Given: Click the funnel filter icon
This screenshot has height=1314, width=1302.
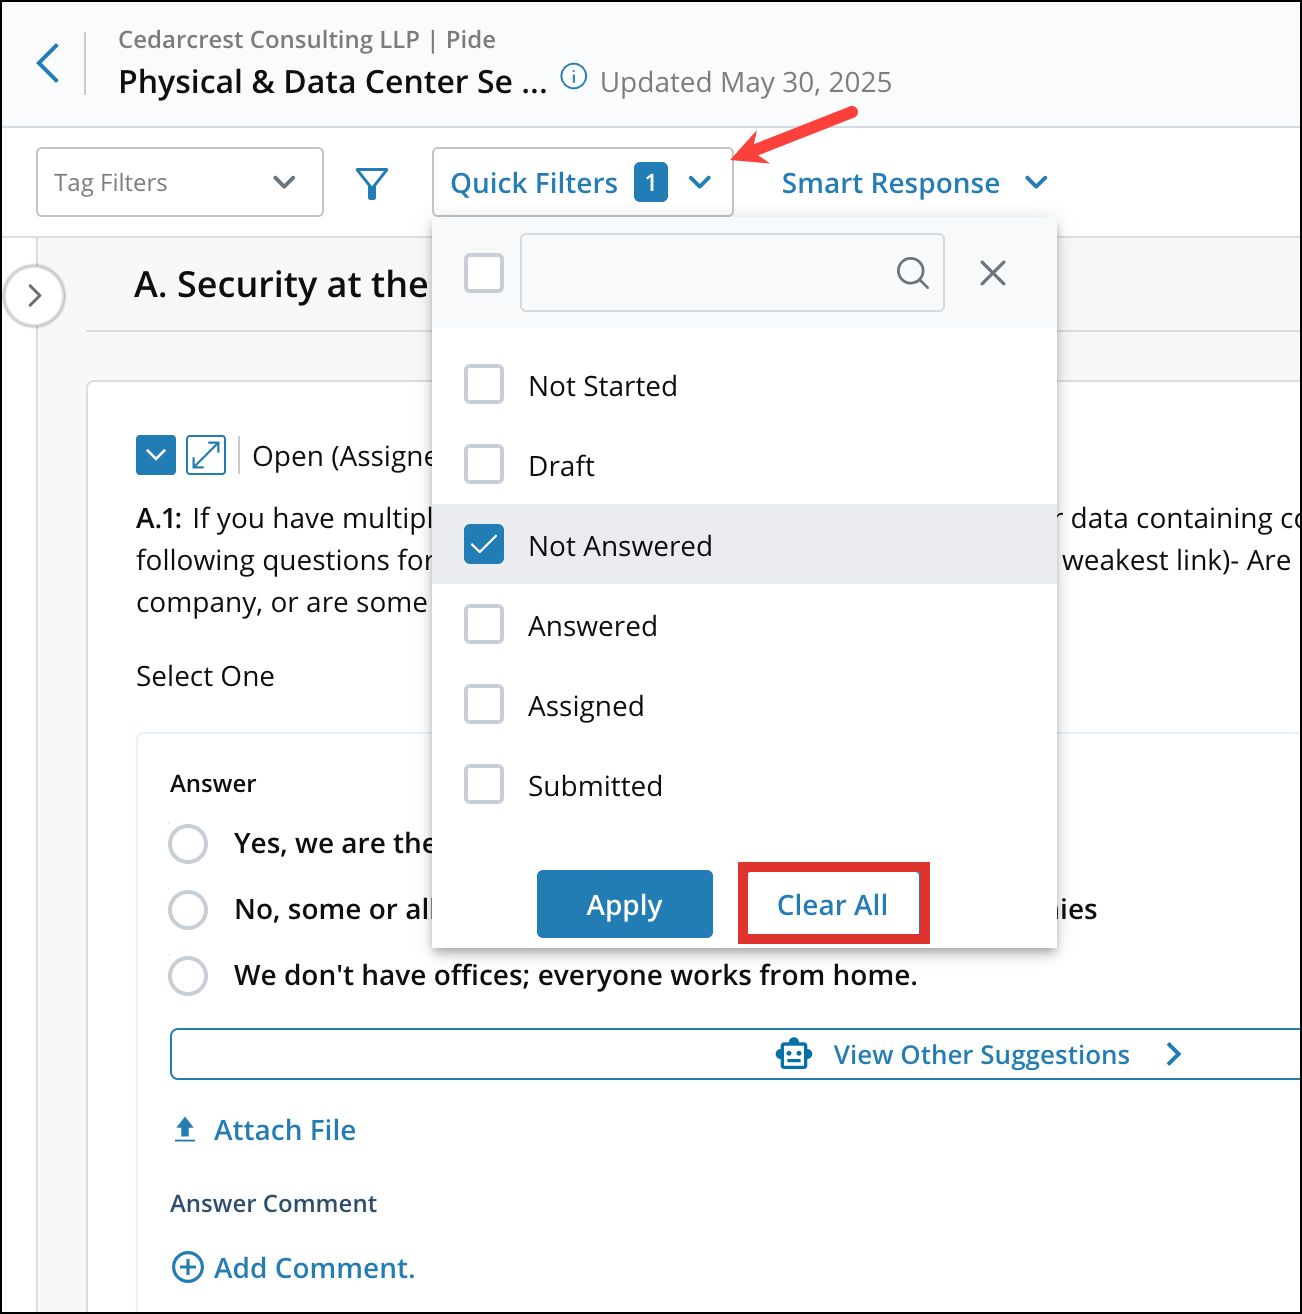Looking at the screenshot, I should [372, 183].
